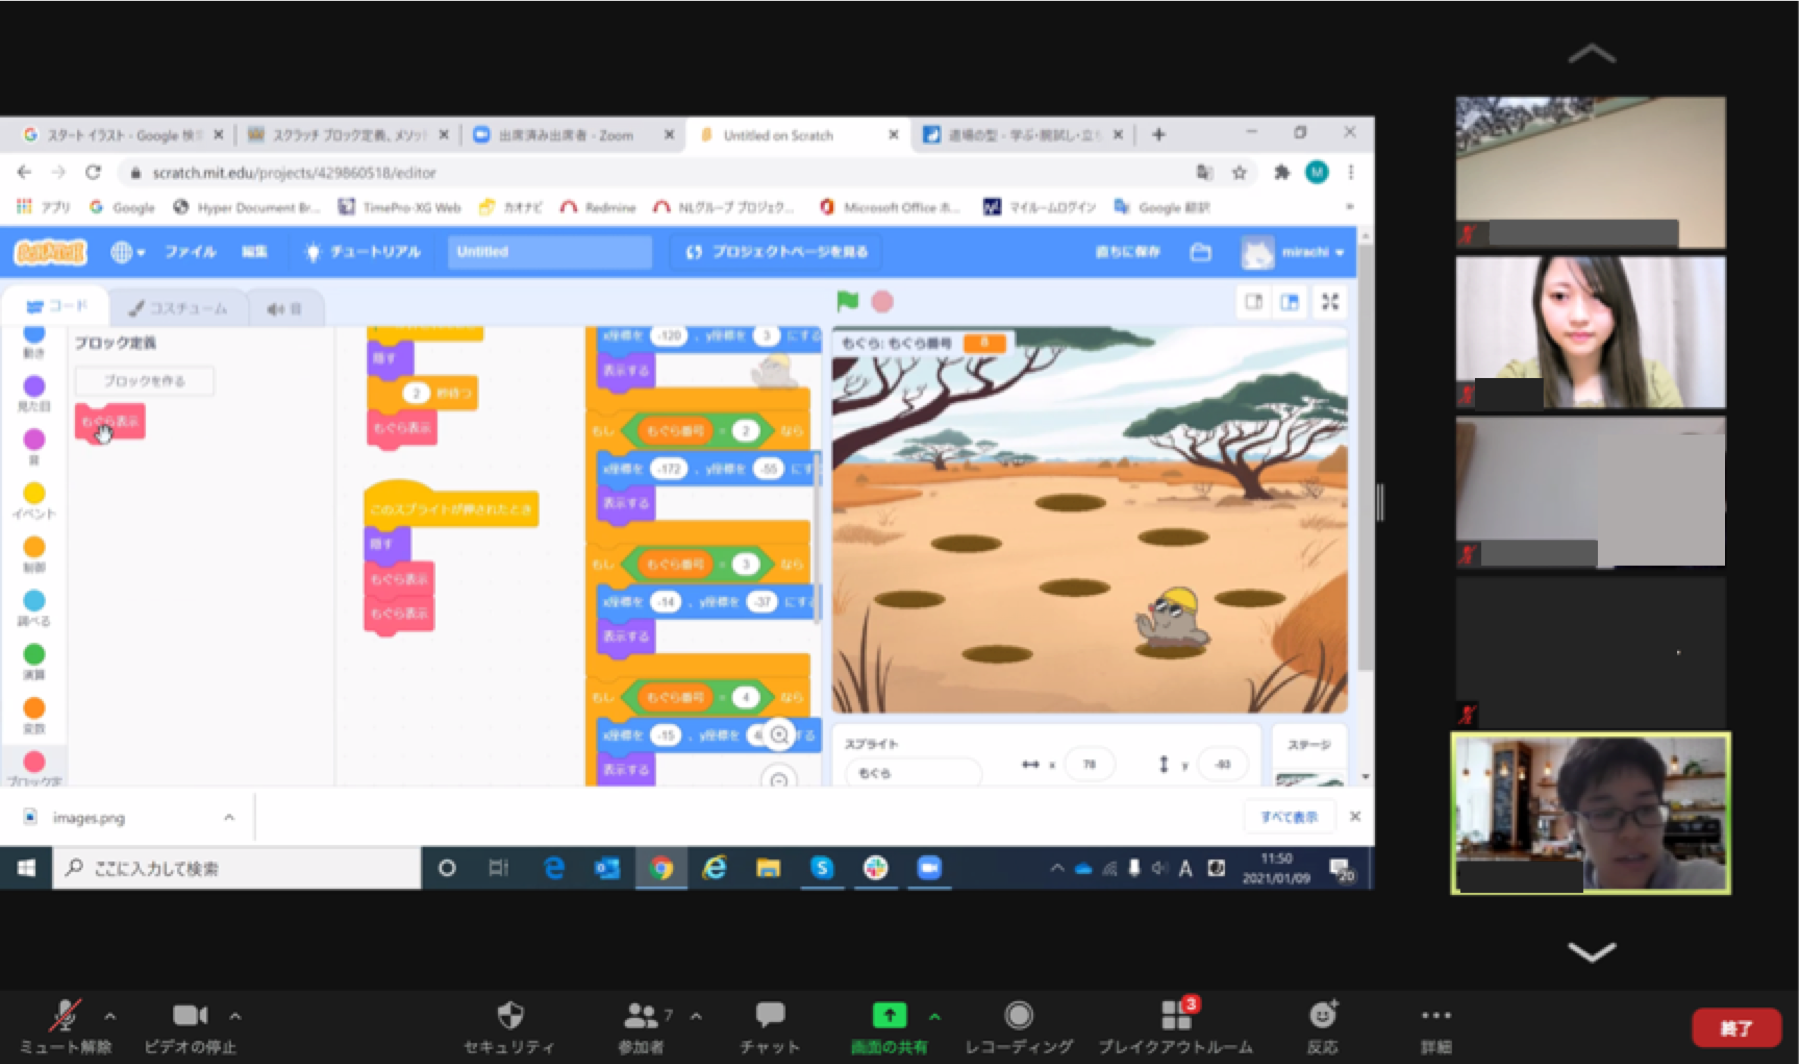Image resolution: width=1799 pixels, height=1064 pixels.
Task: Open a new Chrome tab
Action: [x=1158, y=134]
